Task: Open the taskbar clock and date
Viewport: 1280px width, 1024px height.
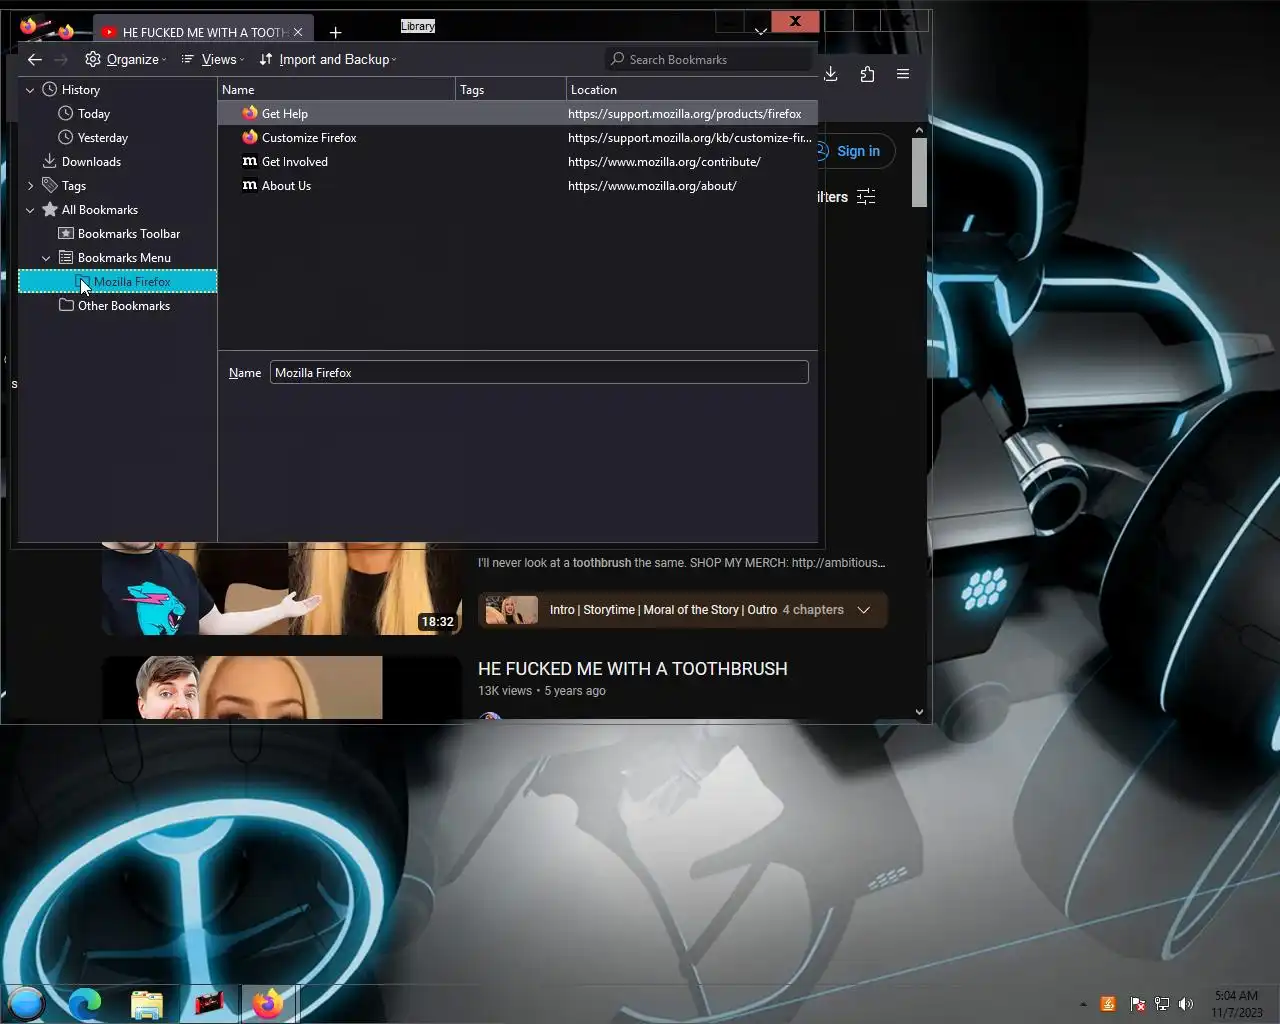Action: [1236, 1004]
